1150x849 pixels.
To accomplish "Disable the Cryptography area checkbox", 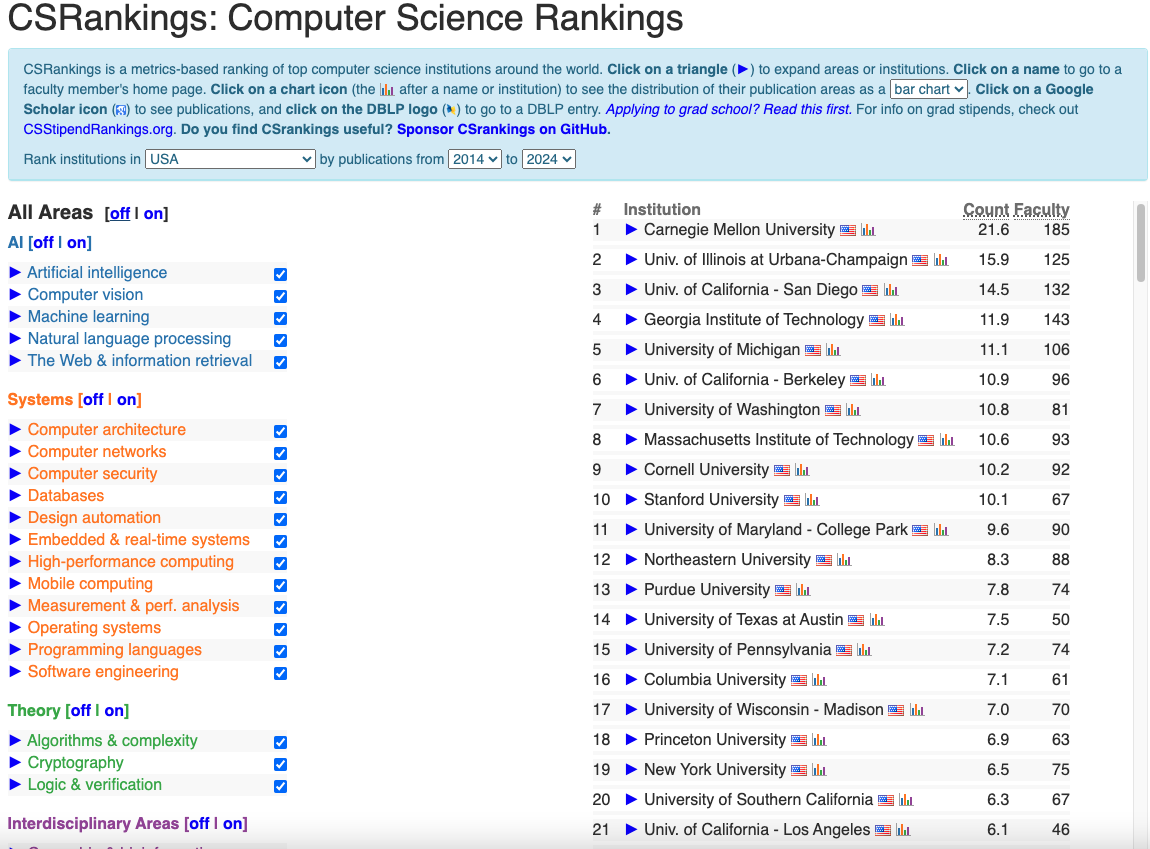I will point(280,764).
